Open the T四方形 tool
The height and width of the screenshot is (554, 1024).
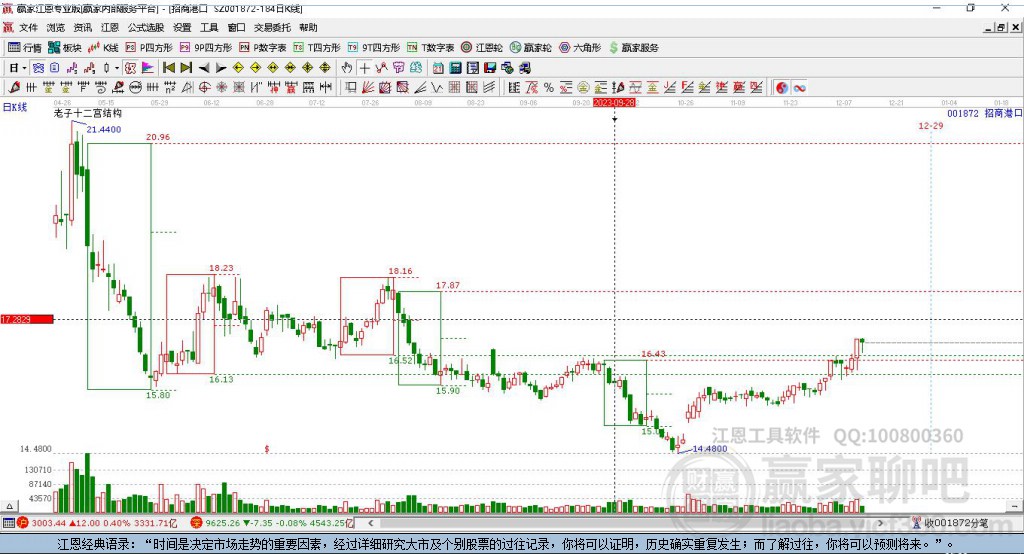click(317, 48)
